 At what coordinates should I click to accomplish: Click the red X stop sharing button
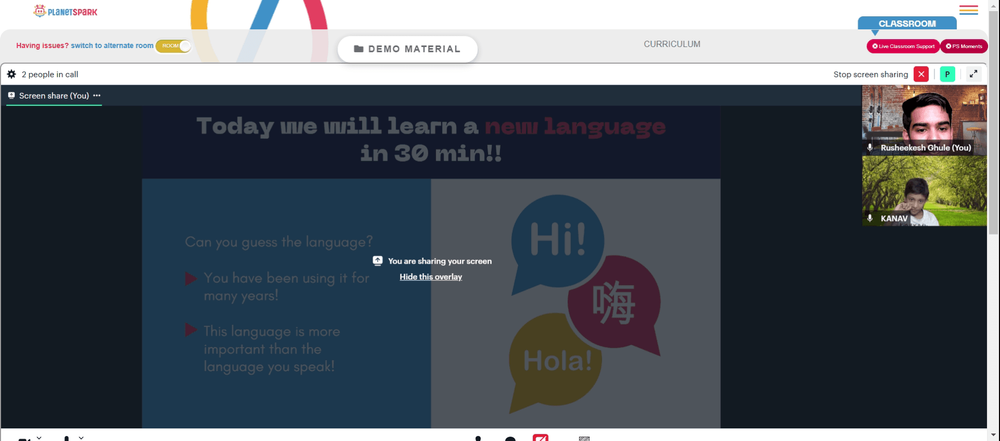pos(921,74)
